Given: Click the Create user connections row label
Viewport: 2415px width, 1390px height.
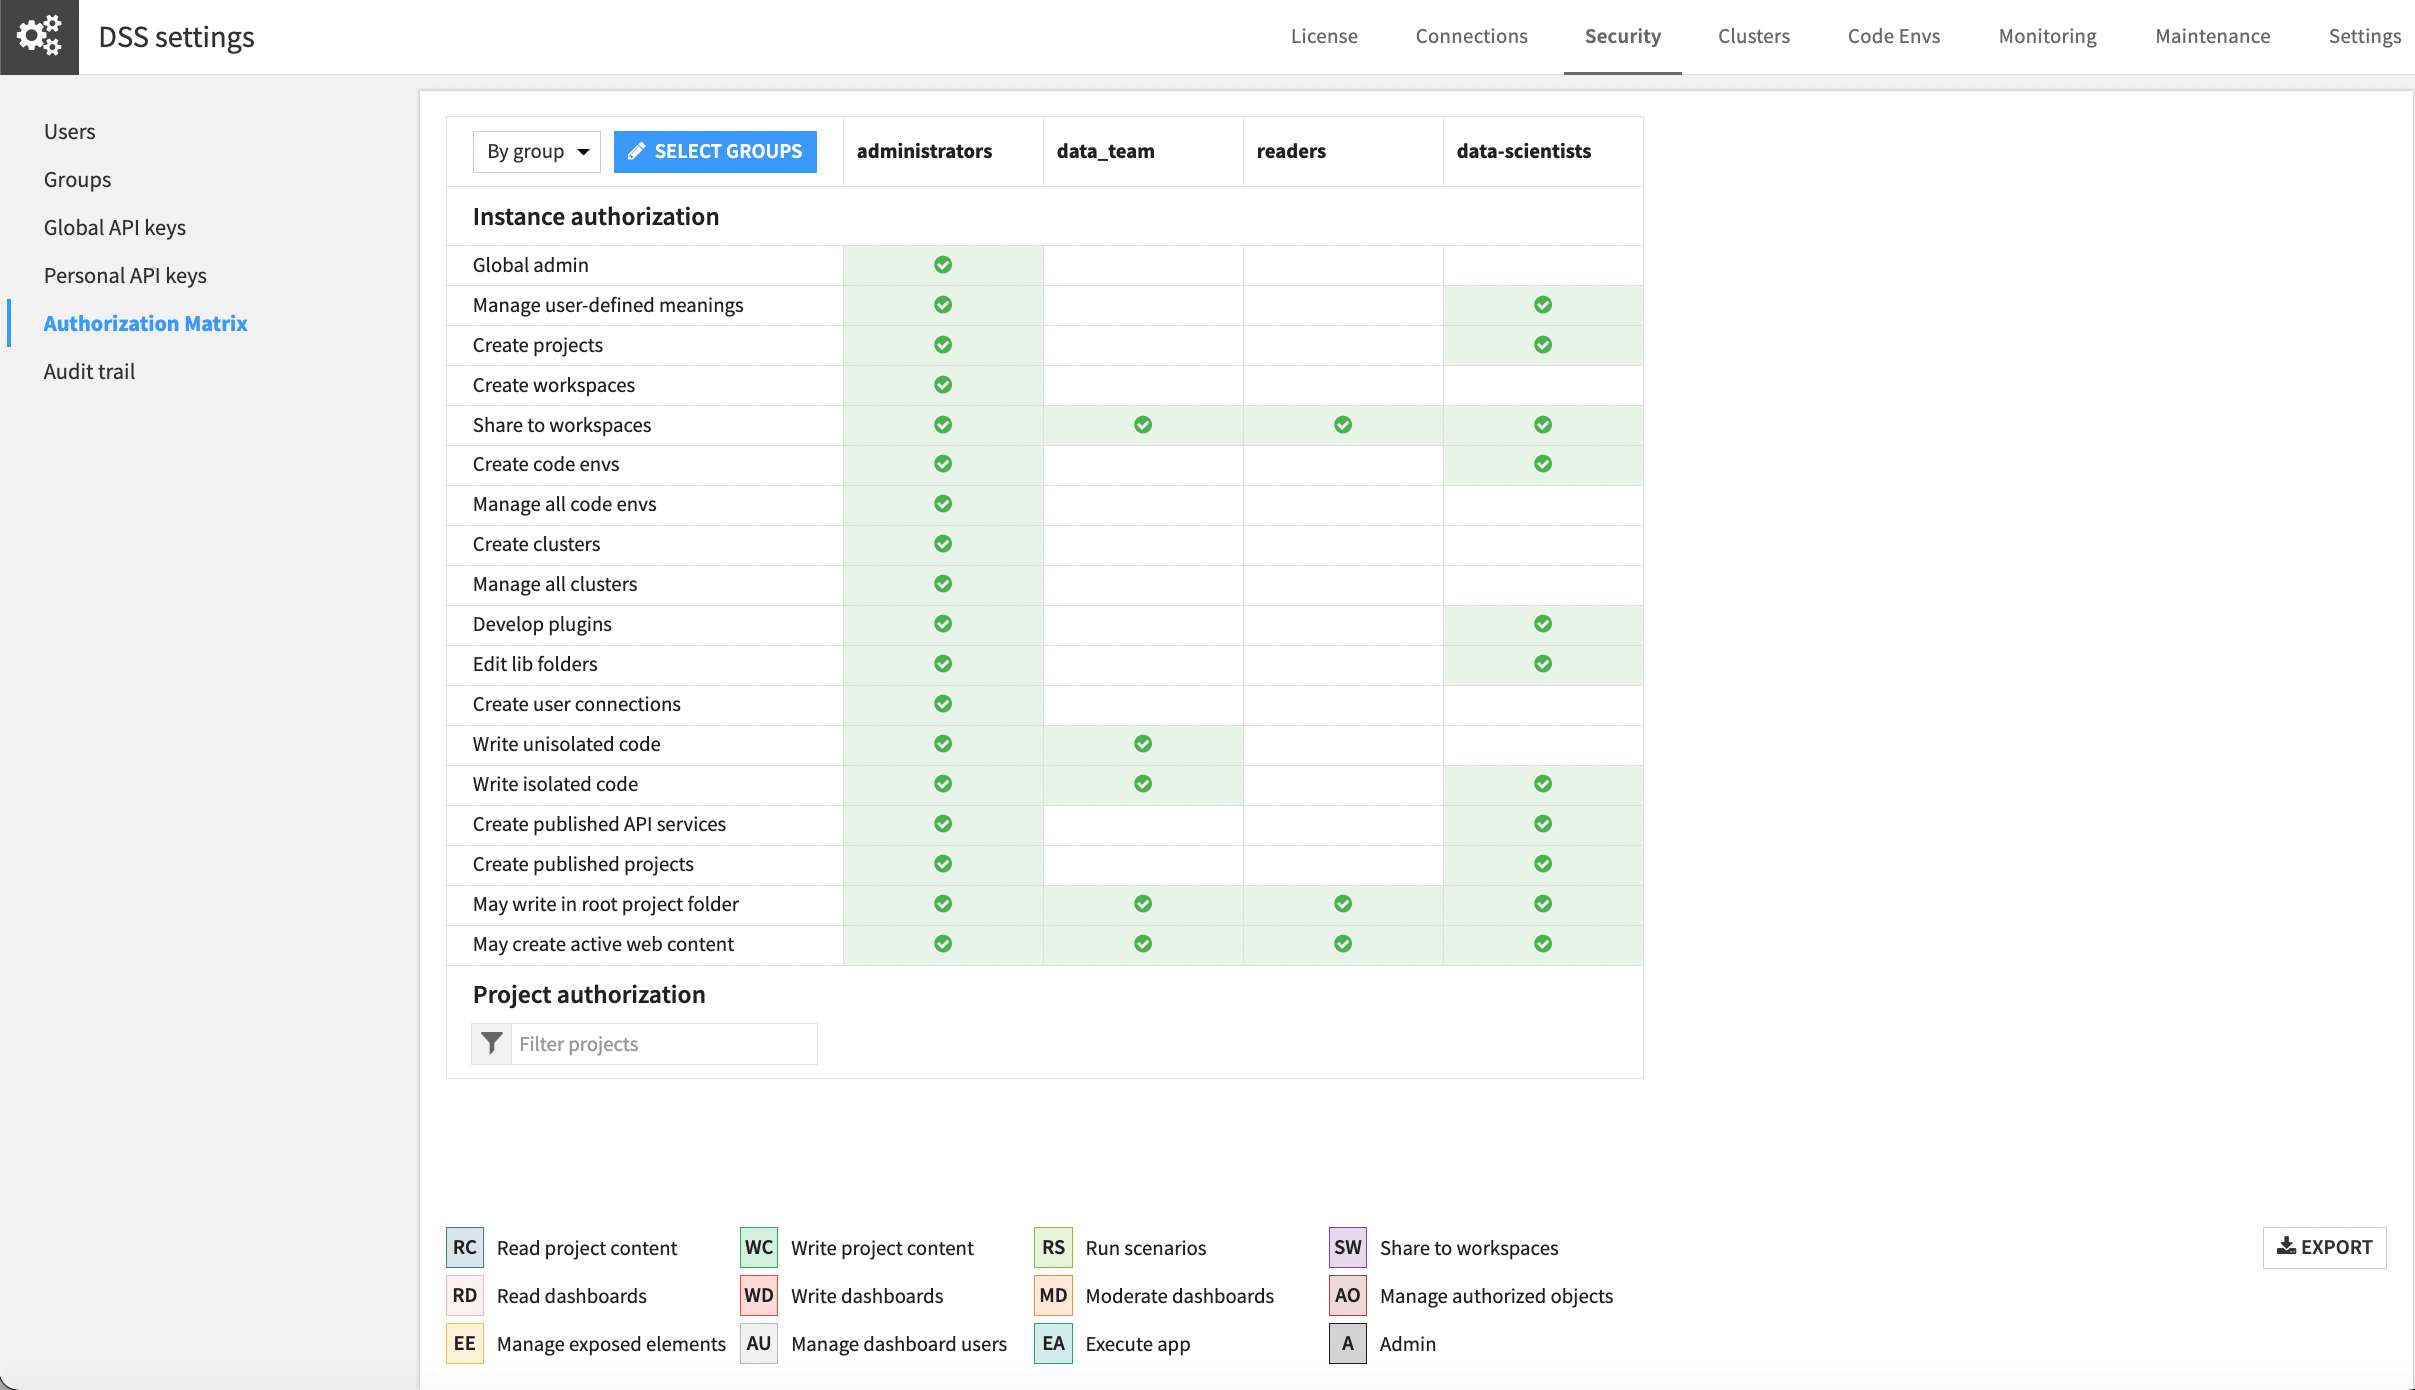Looking at the screenshot, I should click(x=576, y=704).
